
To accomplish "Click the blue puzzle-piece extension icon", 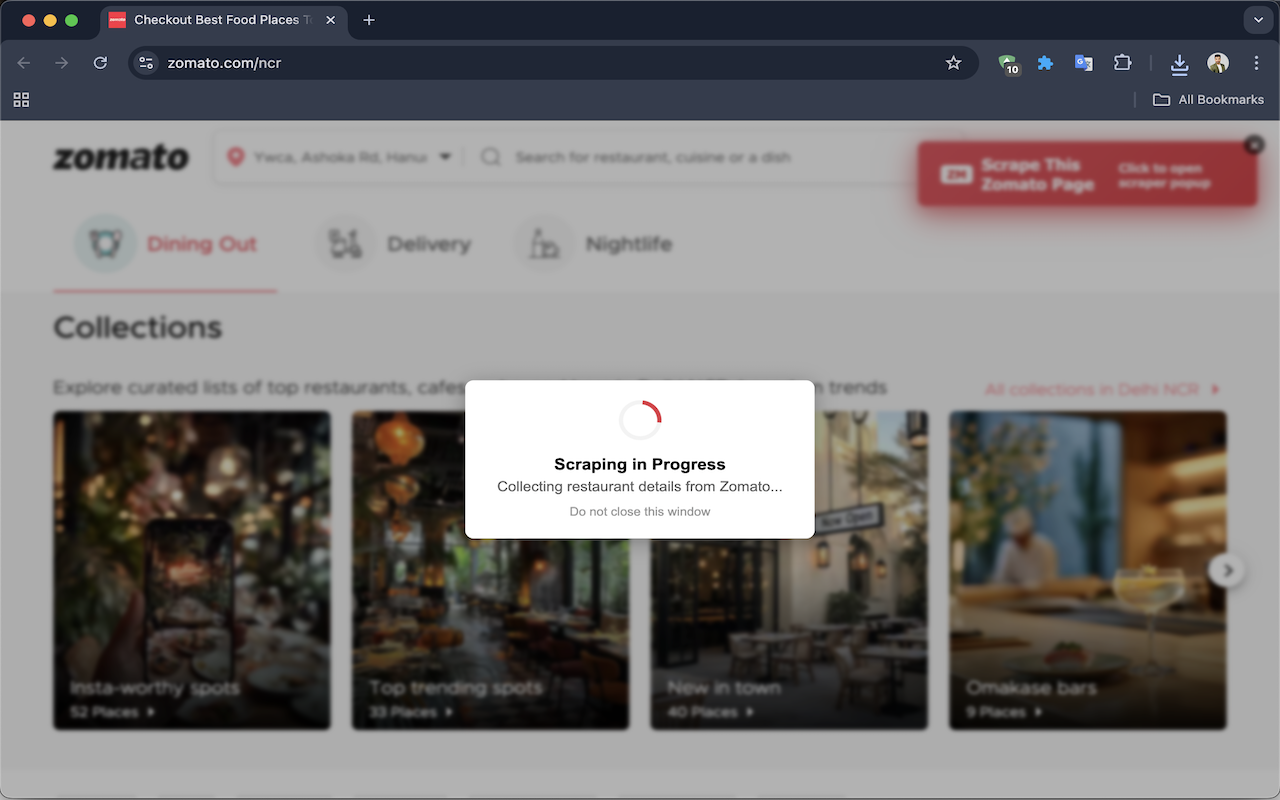I will (x=1045, y=63).
